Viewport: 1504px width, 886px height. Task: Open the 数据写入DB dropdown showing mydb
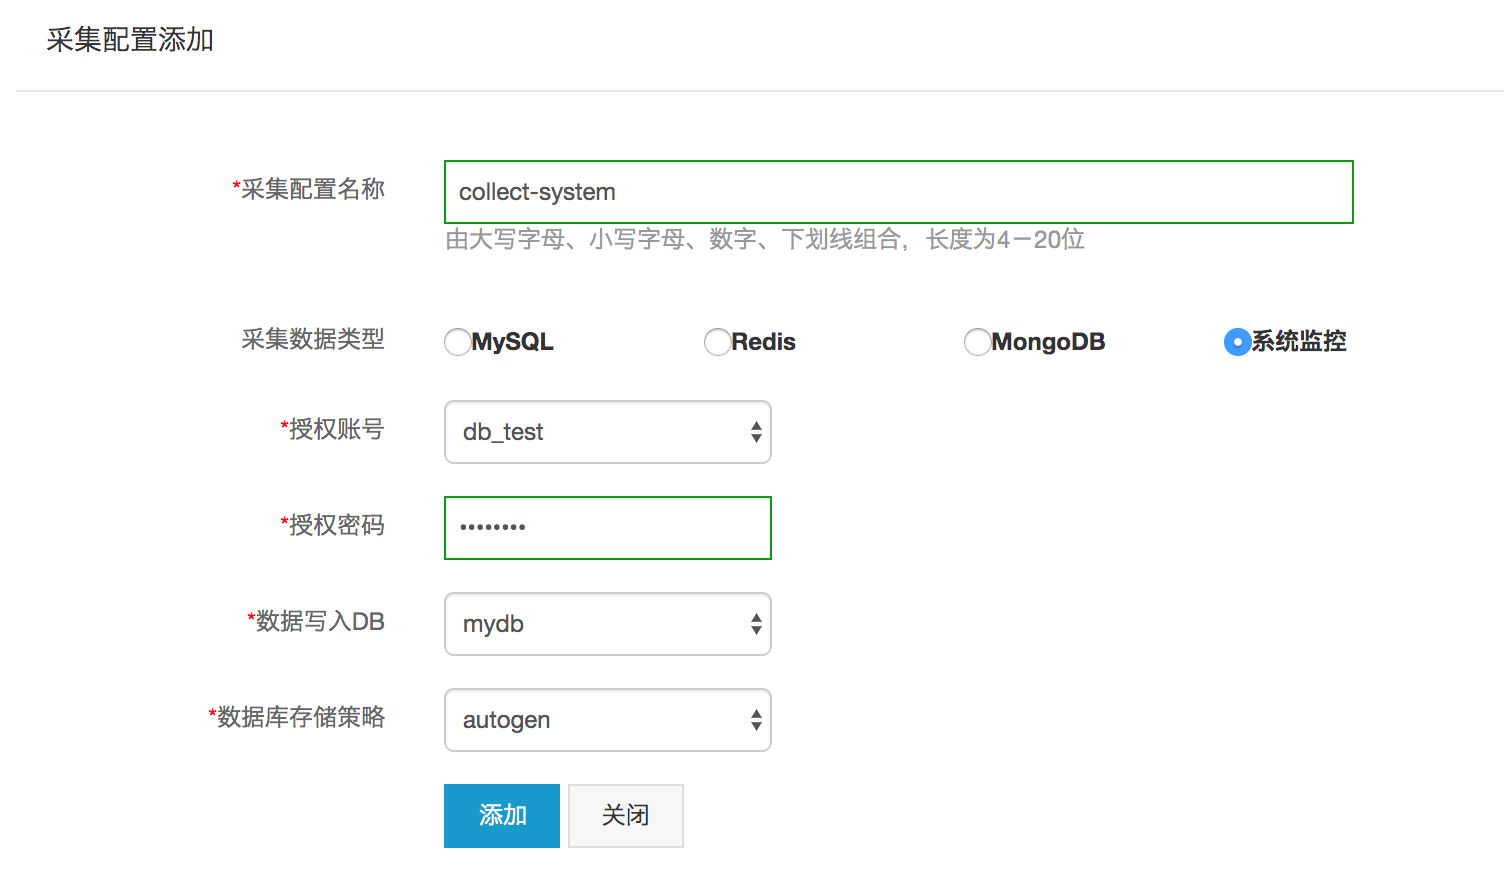point(607,623)
